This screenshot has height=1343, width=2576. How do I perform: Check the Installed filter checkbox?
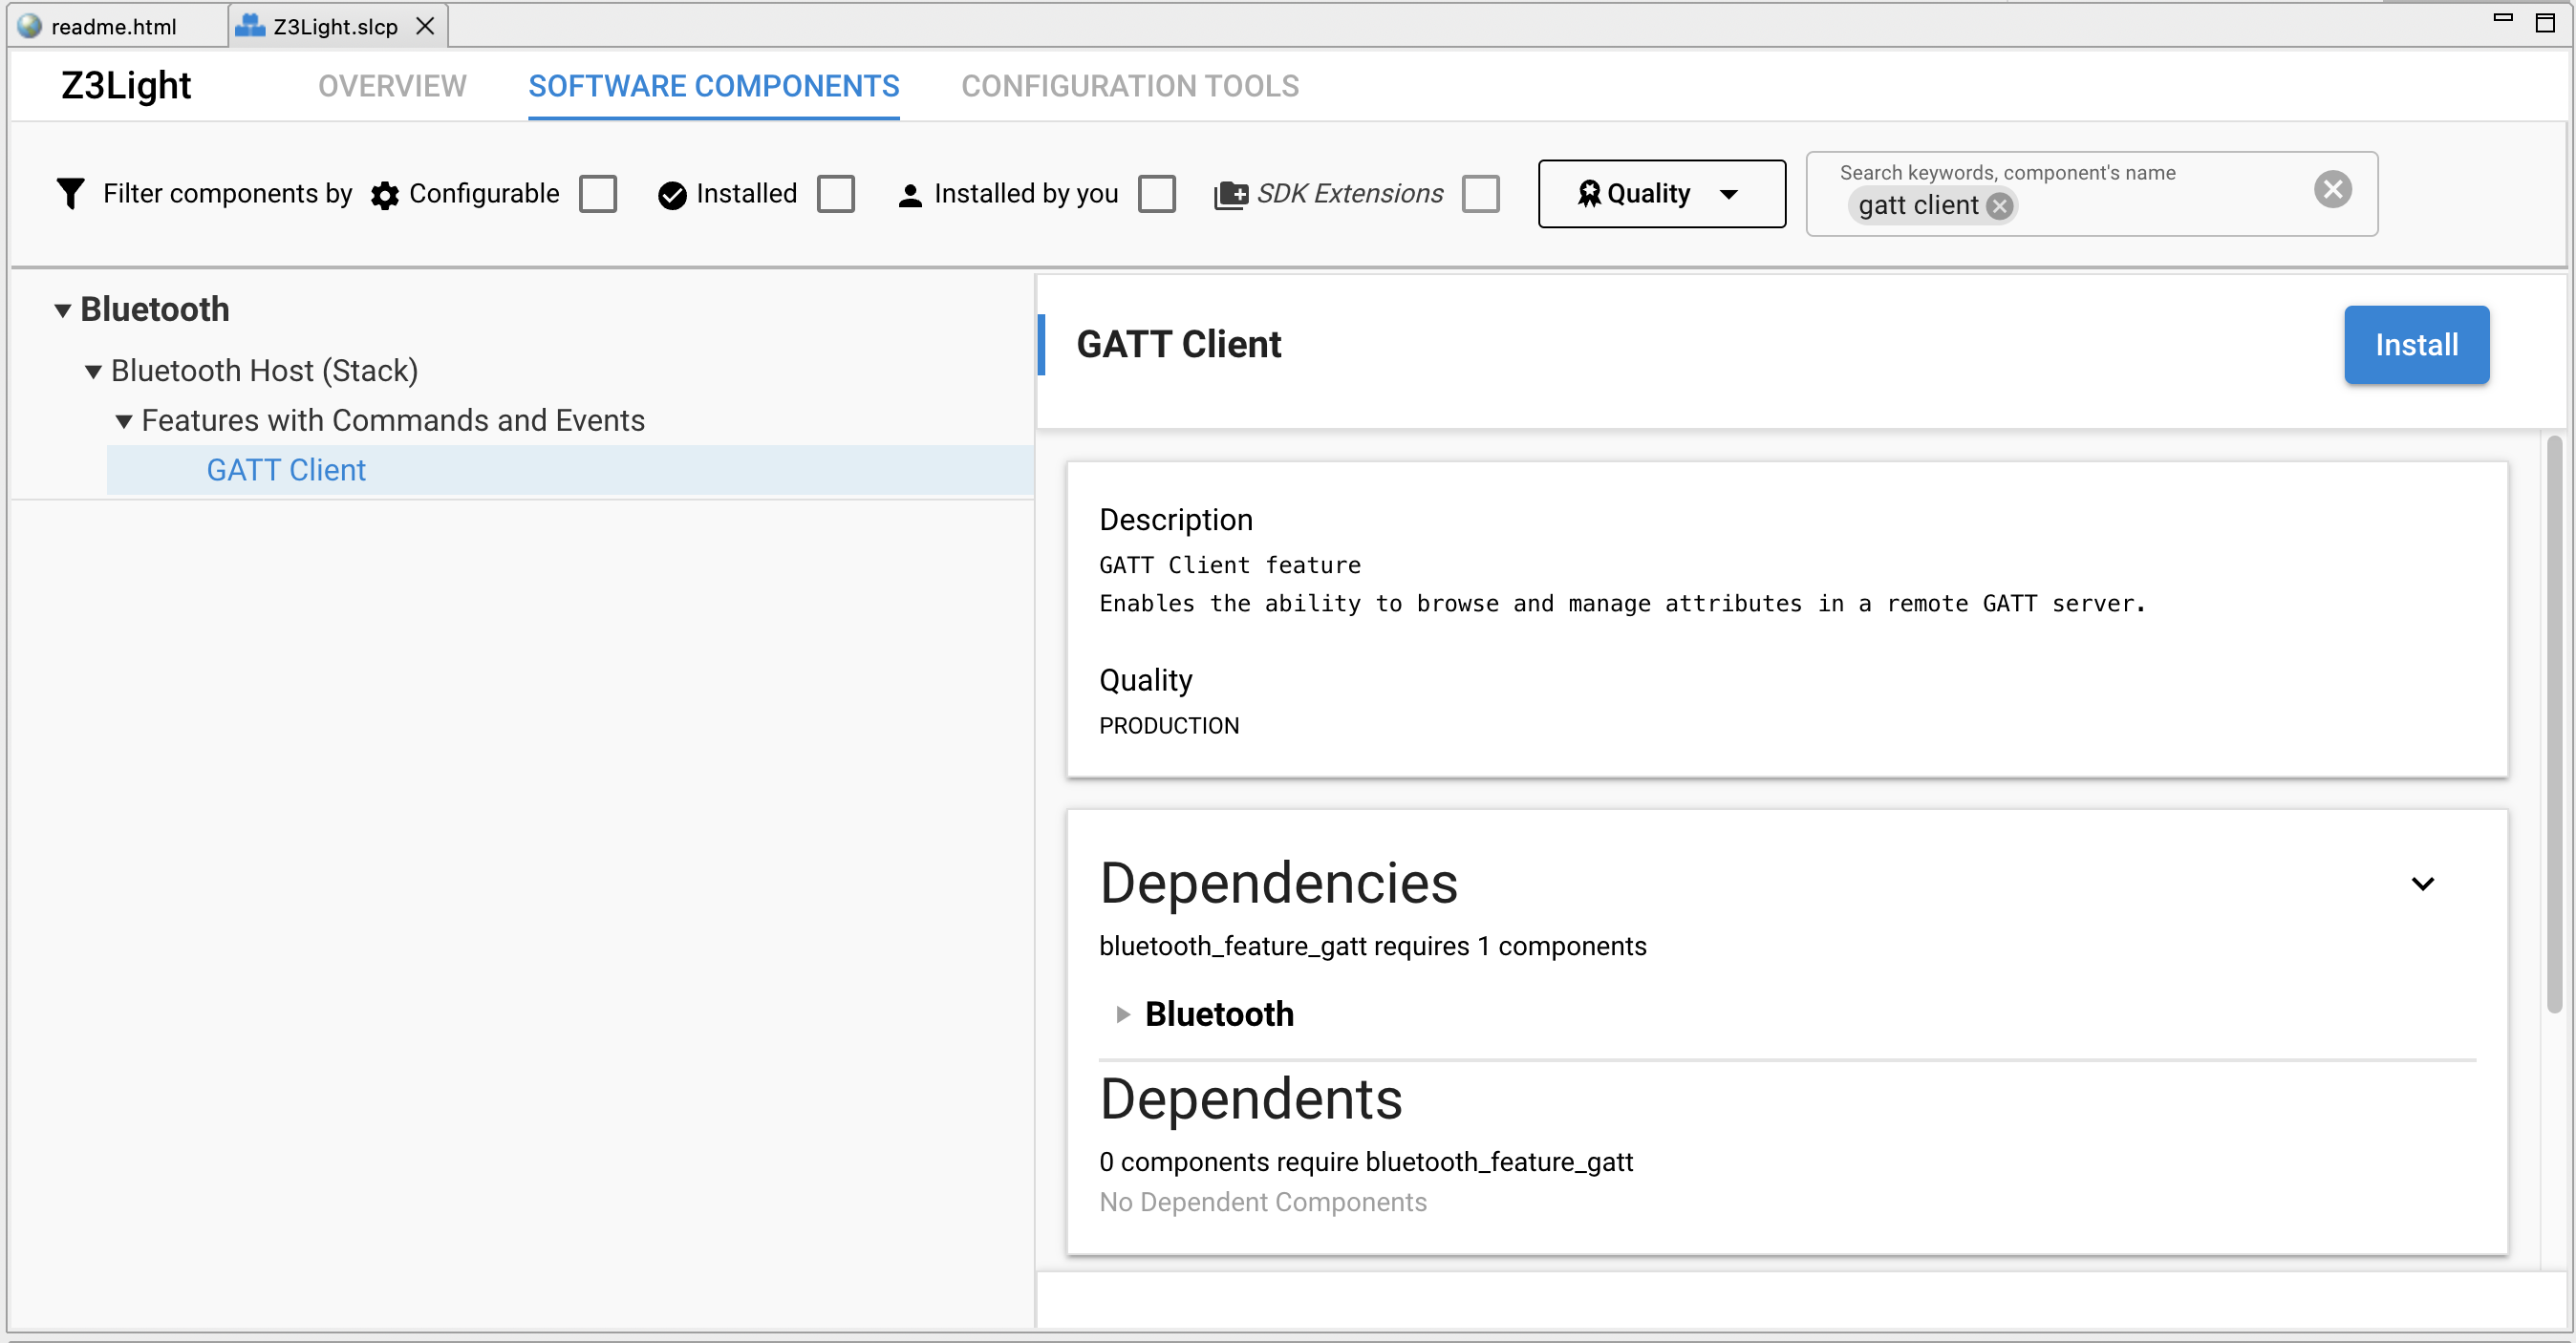(836, 194)
